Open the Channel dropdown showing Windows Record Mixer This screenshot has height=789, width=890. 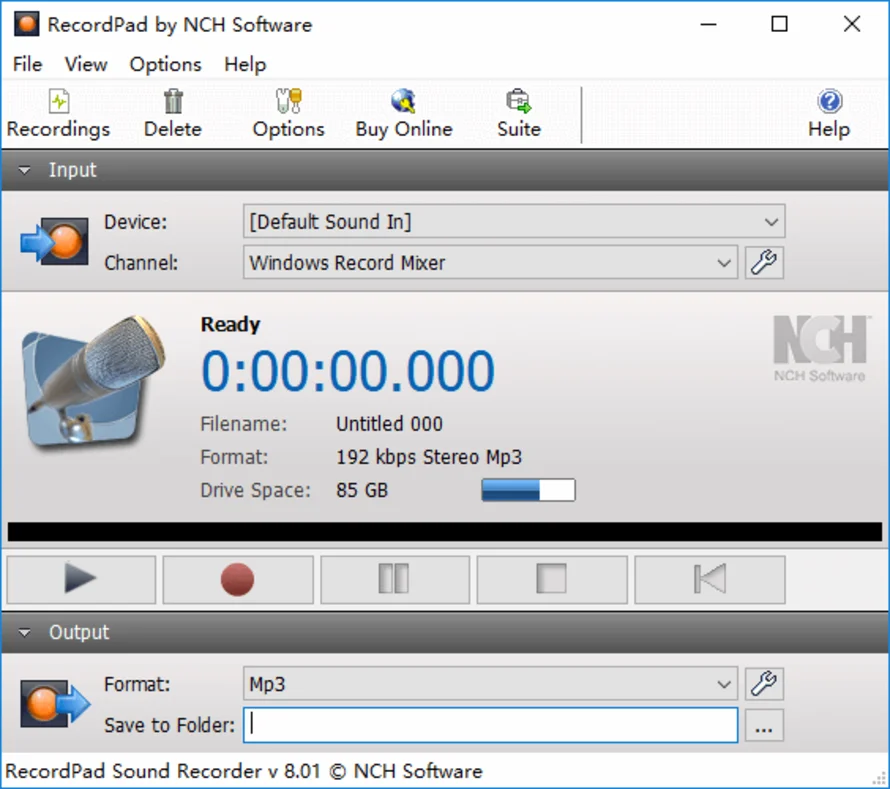click(x=490, y=263)
